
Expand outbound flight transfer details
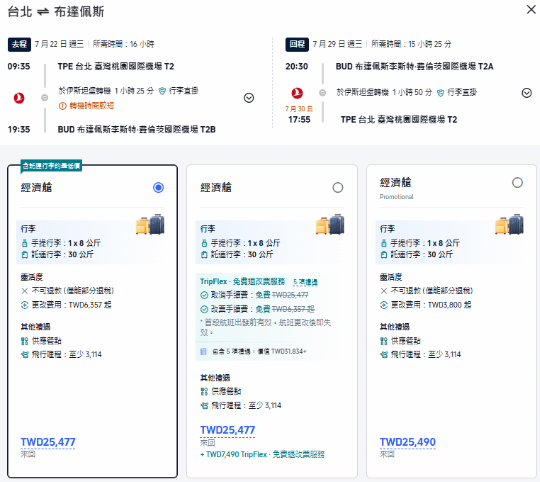(249, 98)
